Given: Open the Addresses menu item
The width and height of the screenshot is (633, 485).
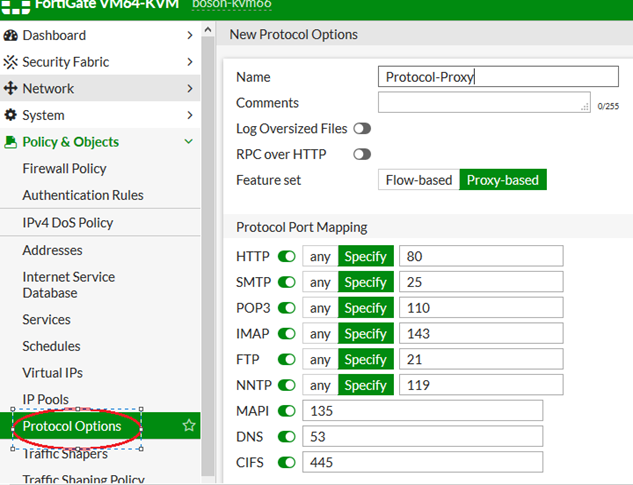Looking at the screenshot, I should [52, 250].
